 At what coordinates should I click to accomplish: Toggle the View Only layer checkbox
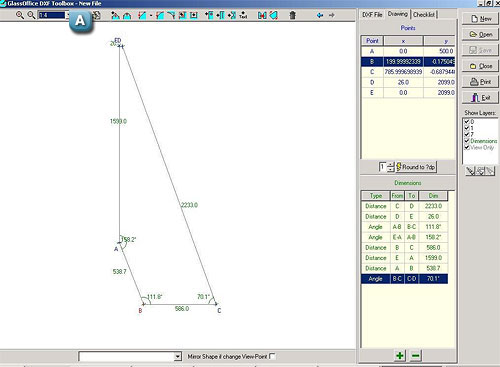coord(467,147)
